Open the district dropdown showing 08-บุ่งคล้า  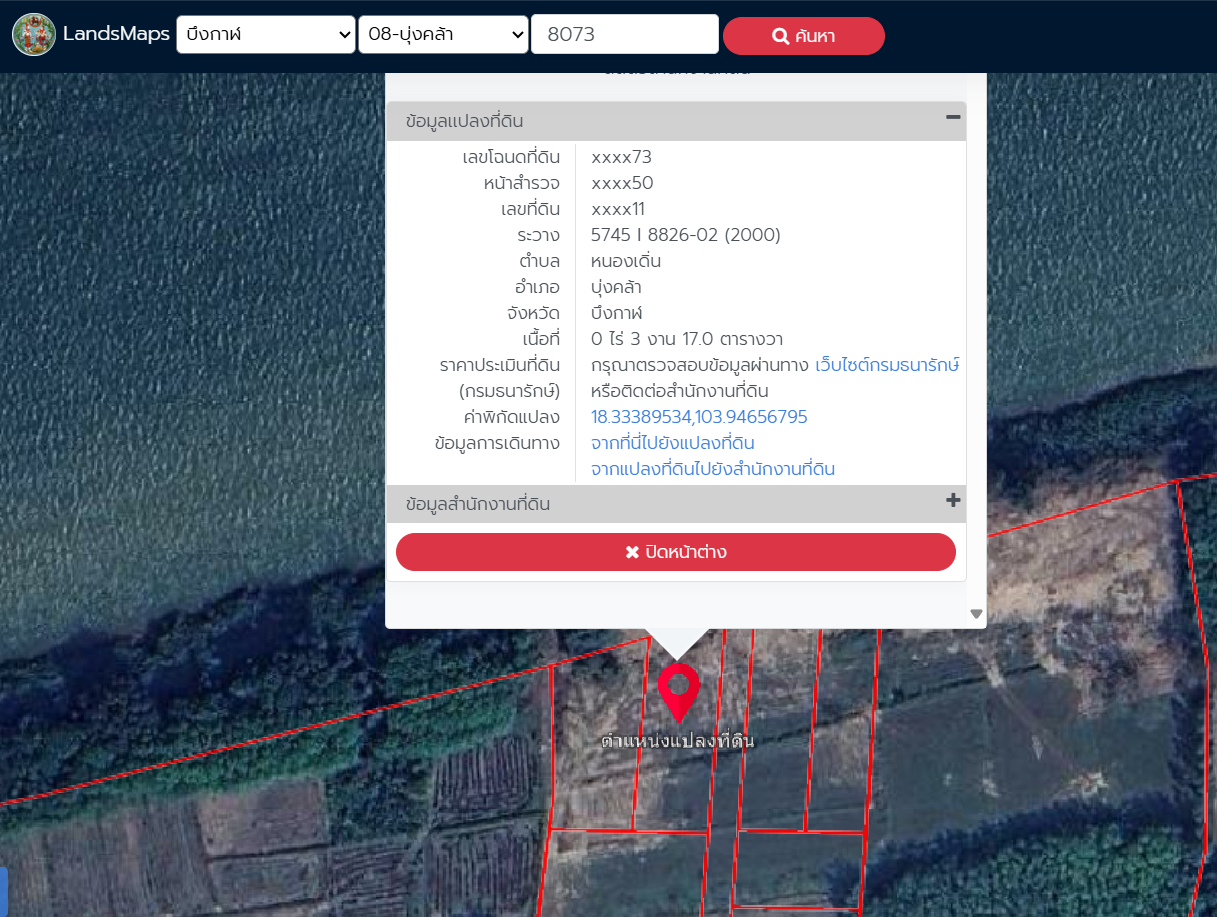pyautogui.click(x=443, y=35)
